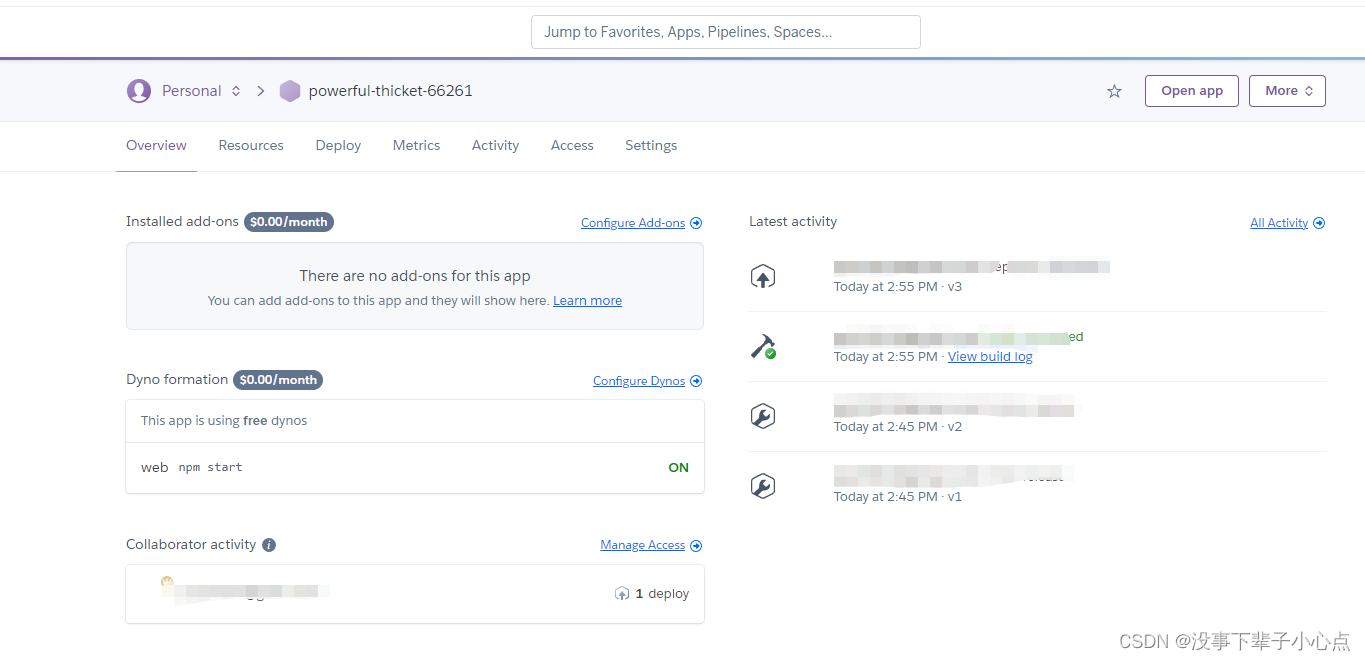Screen dimensions: 1365x661
Task: Open the Access tab
Action: click(572, 146)
